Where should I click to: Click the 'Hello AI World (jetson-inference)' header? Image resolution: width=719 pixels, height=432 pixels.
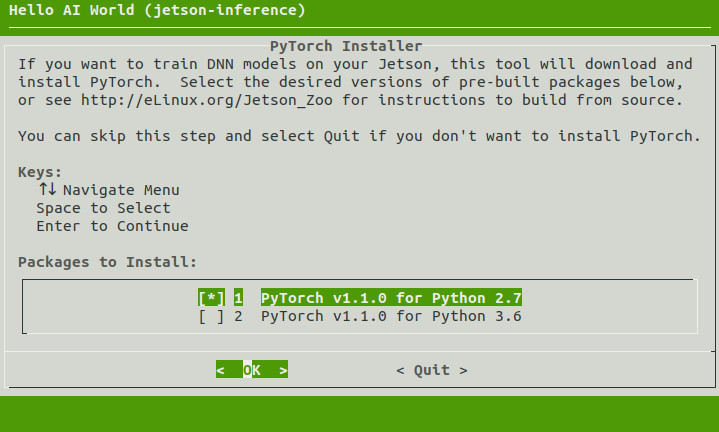coord(157,10)
